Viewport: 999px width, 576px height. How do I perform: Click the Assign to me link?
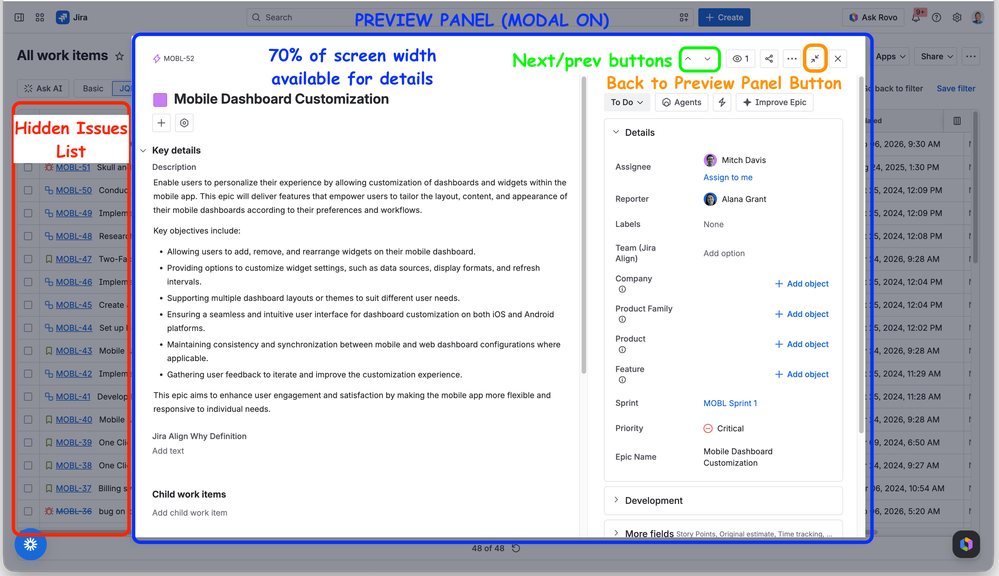pyautogui.click(x=728, y=177)
